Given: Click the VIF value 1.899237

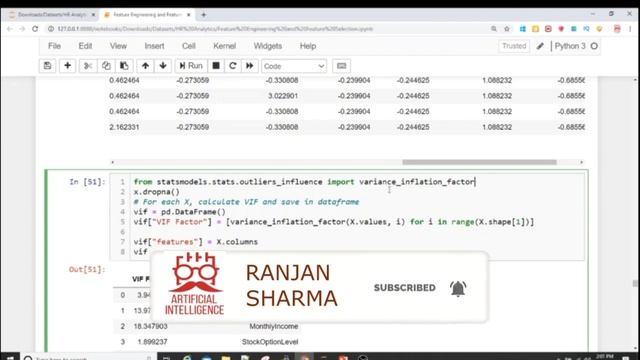Looking at the screenshot, I should pyautogui.click(x=152, y=342).
